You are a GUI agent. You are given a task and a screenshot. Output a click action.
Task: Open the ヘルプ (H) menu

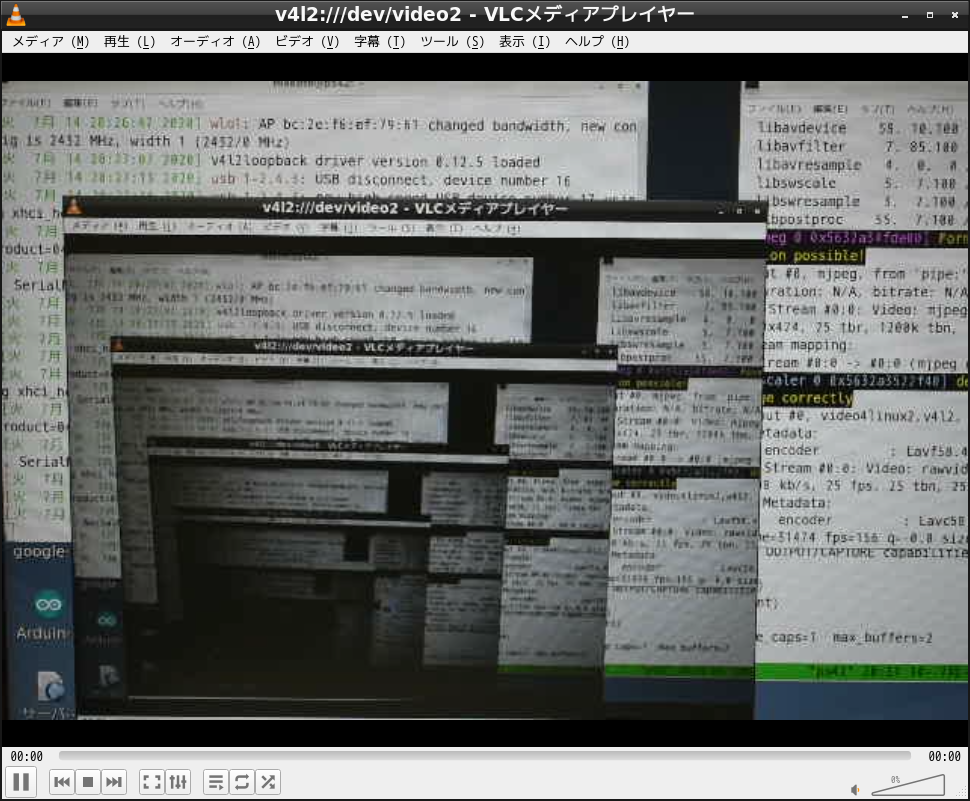(x=597, y=41)
